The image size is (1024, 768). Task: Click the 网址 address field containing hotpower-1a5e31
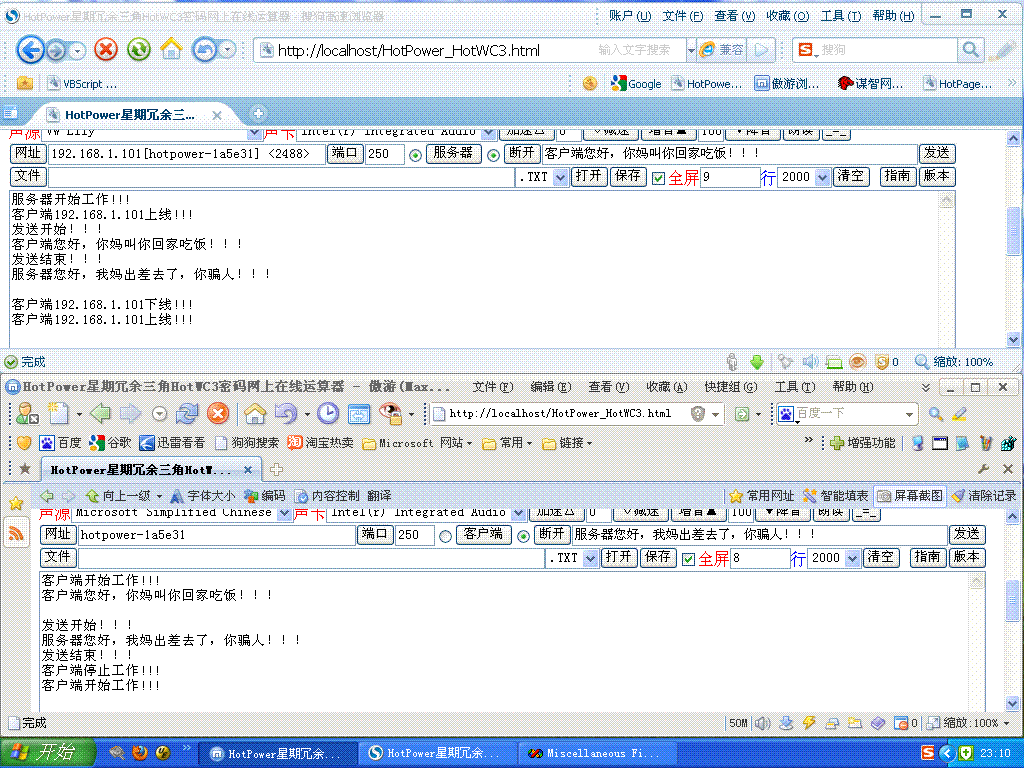pos(217,535)
